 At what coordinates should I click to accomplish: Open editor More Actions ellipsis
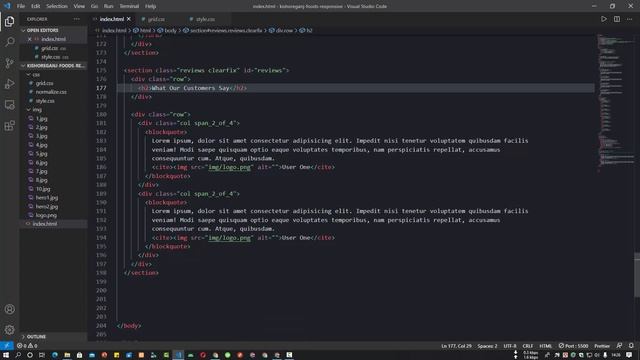click(629, 19)
